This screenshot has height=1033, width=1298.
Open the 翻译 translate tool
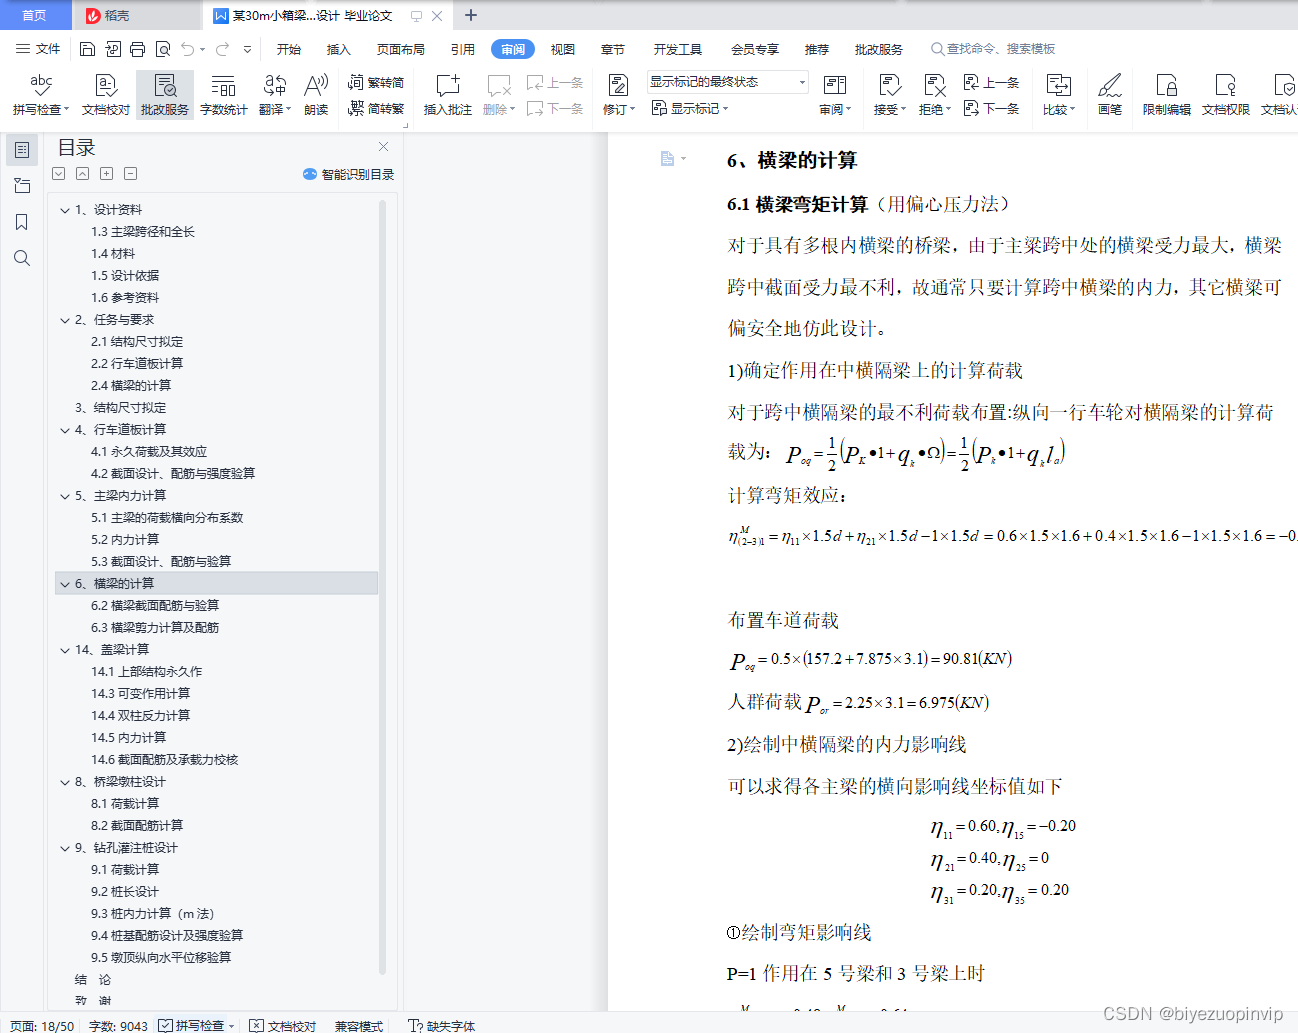tap(275, 95)
